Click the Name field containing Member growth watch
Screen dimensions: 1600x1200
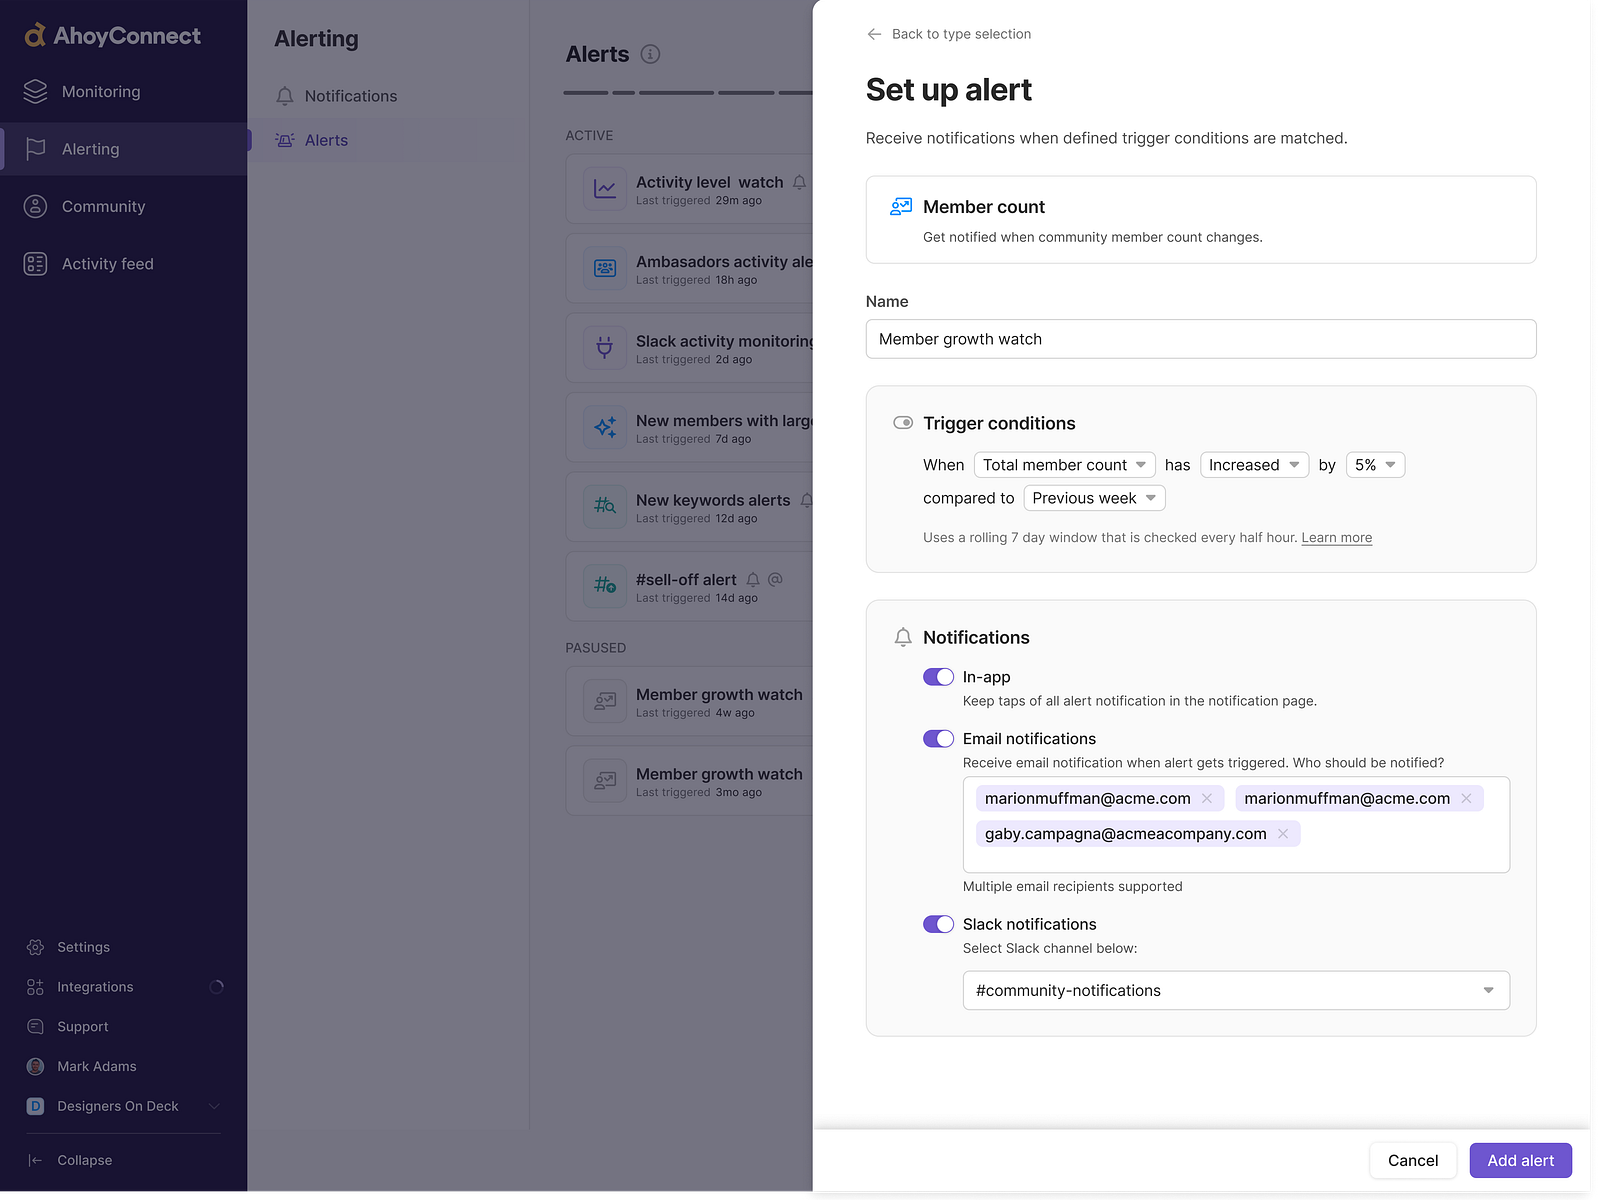(x=1200, y=339)
